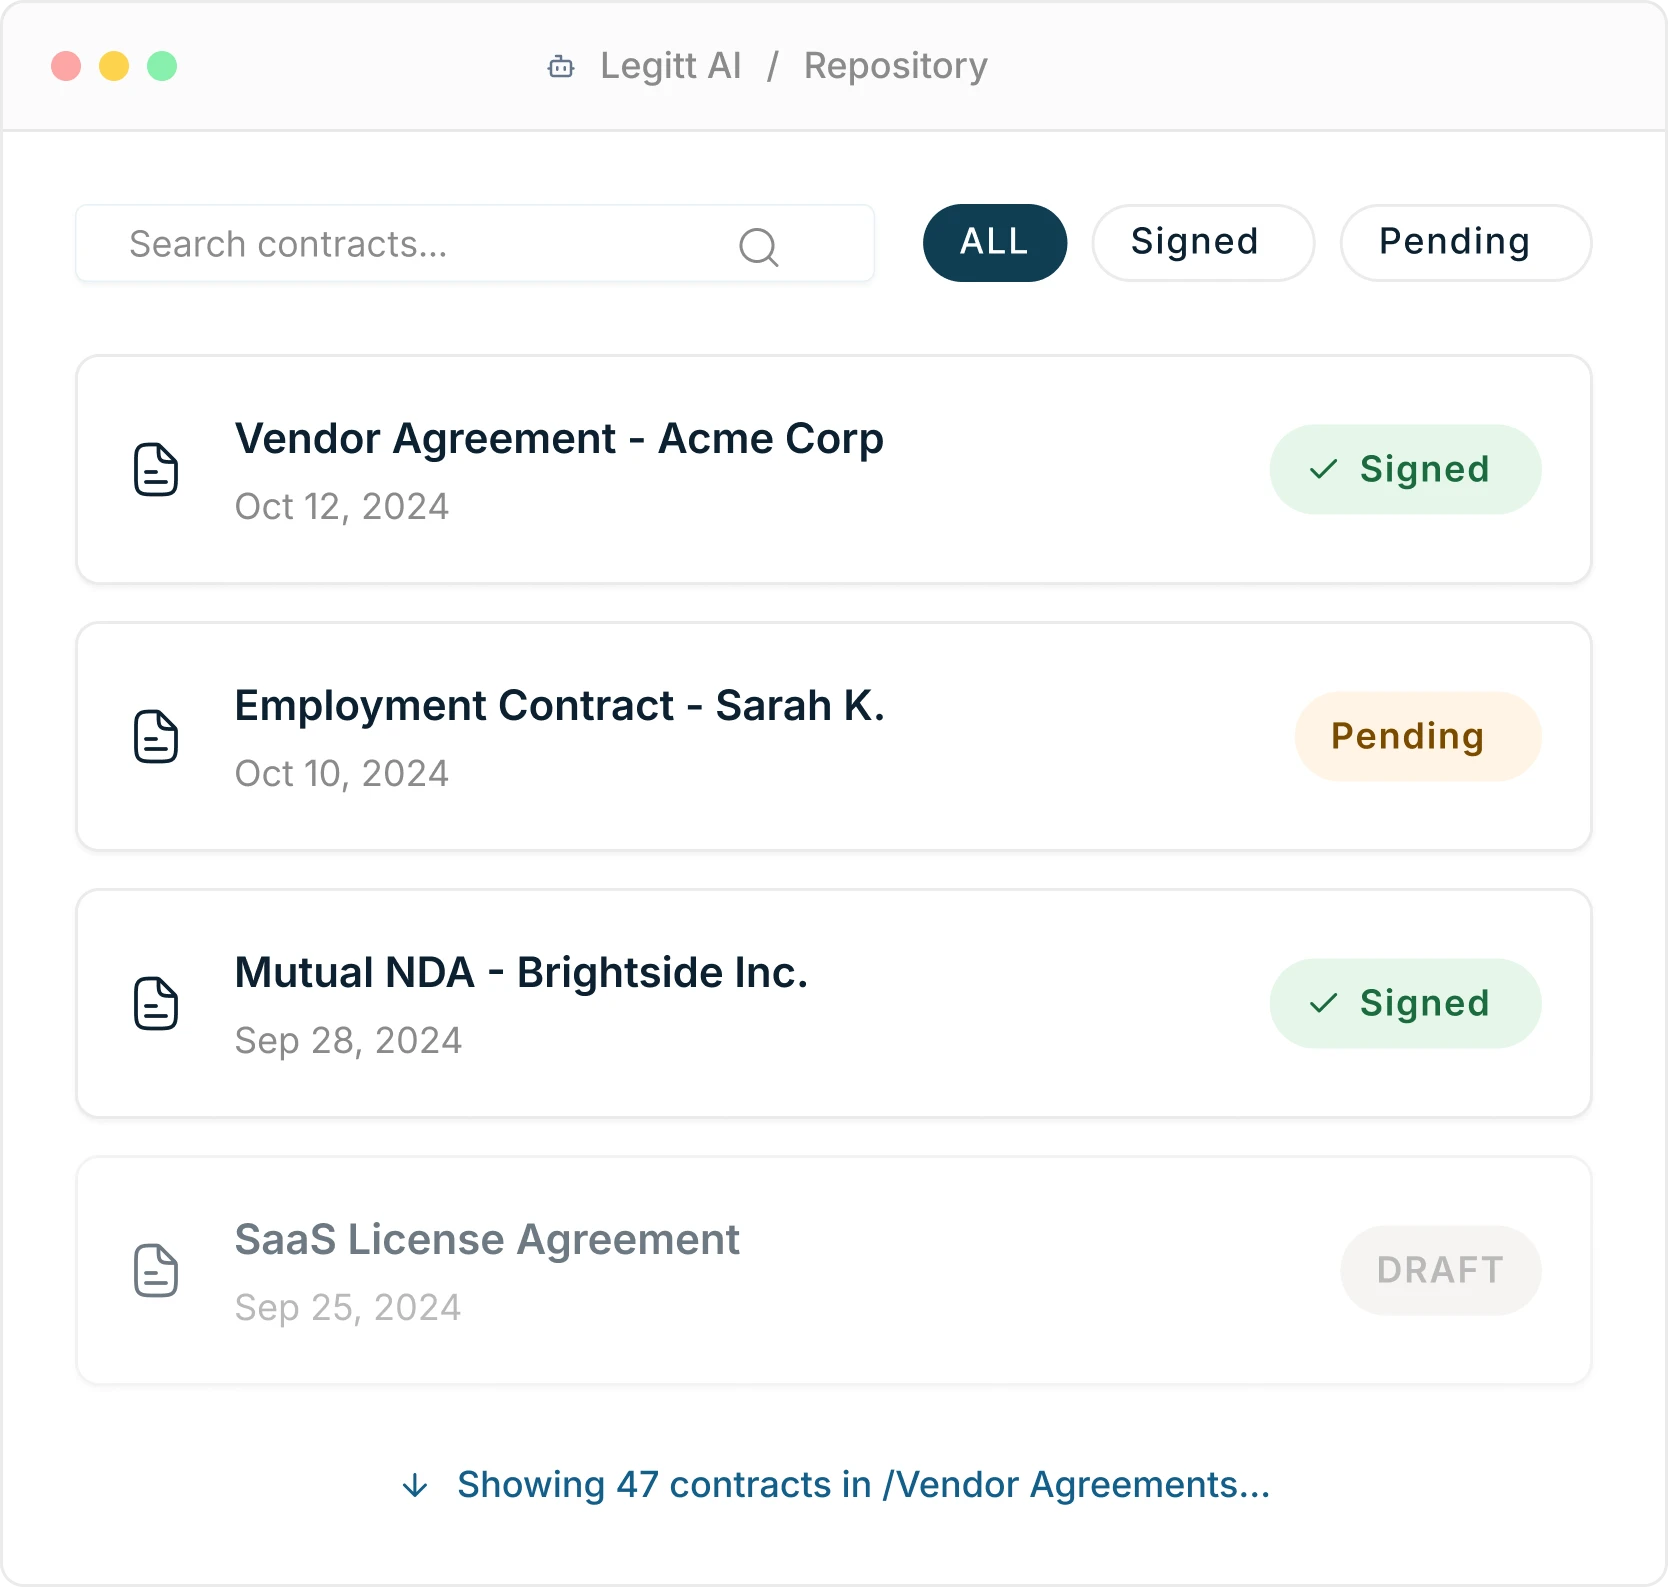Click into the Search contracts field
This screenshot has height=1587, width=1668.
[x=400, y=243]
